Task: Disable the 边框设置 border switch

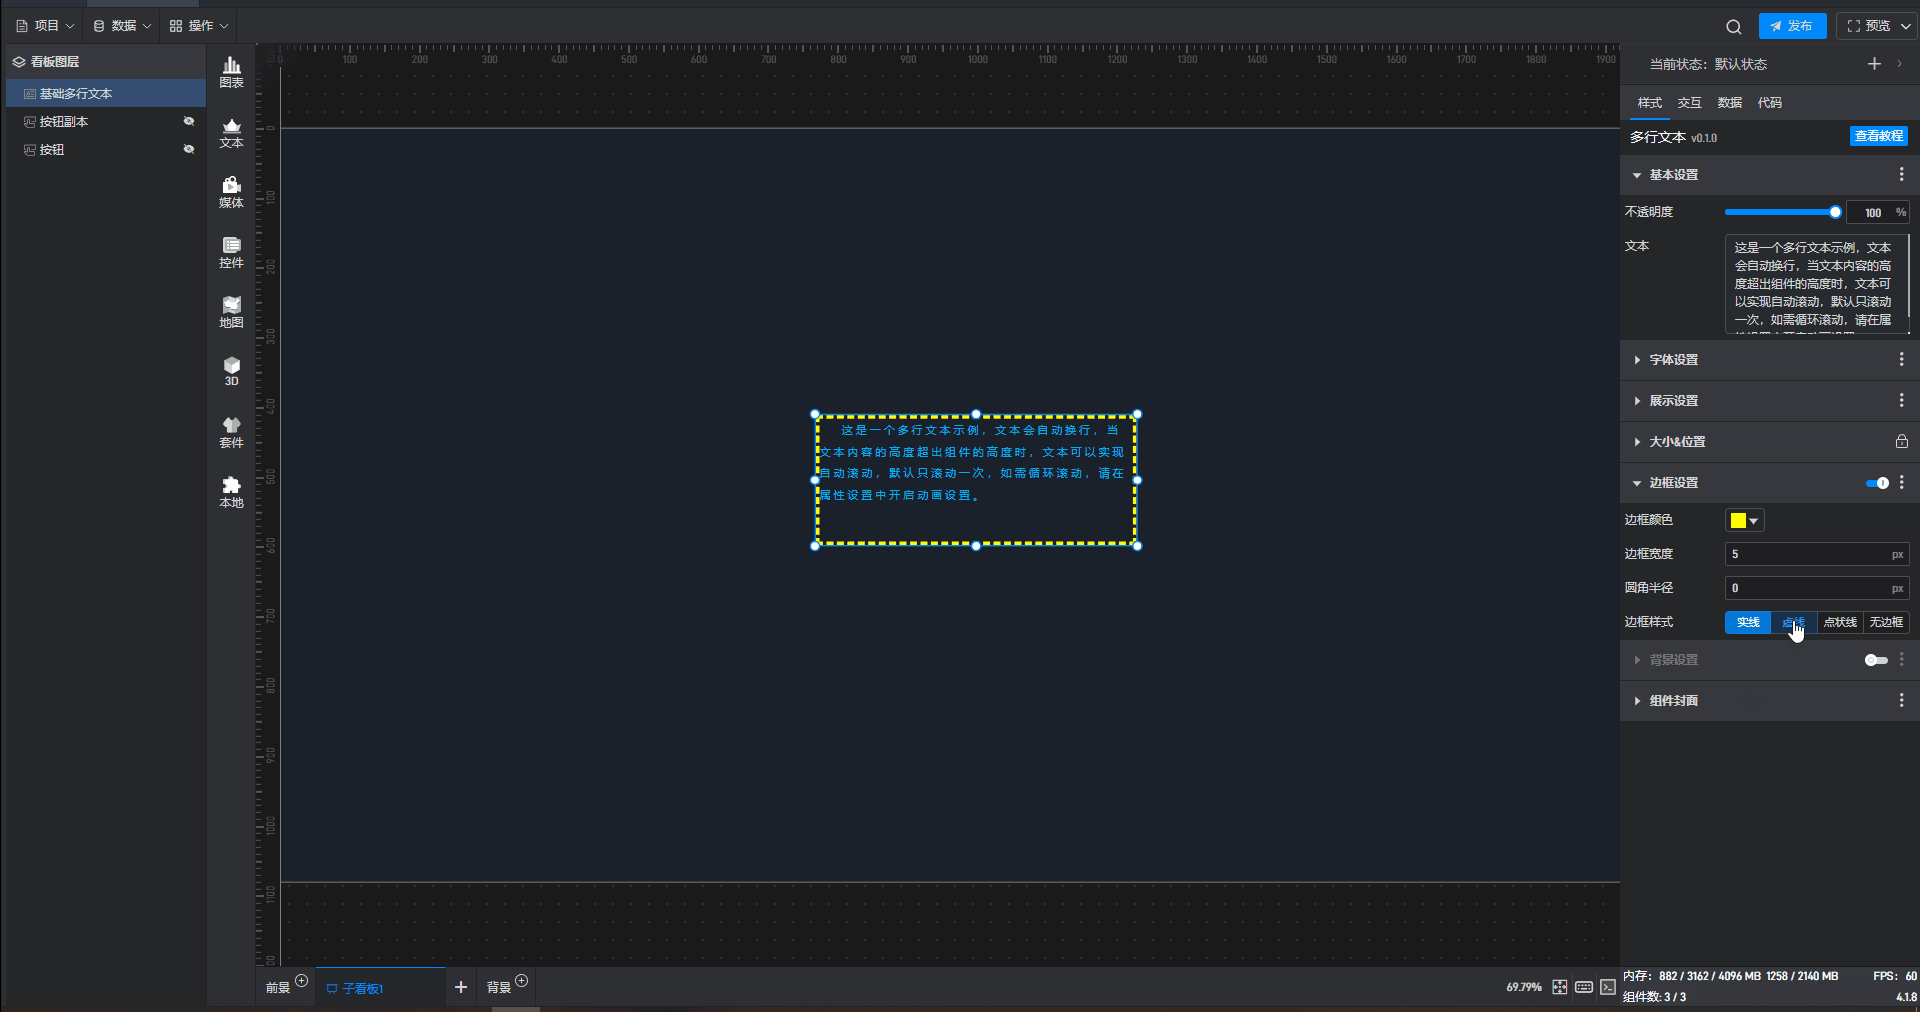Action: (x=1877, y=483)
